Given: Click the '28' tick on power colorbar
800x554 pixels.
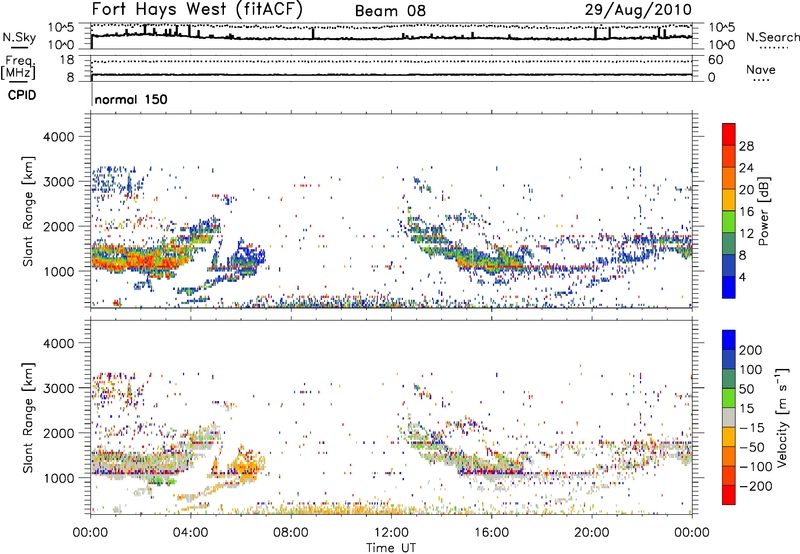Looking at the screenshot, I should [746, 146].
